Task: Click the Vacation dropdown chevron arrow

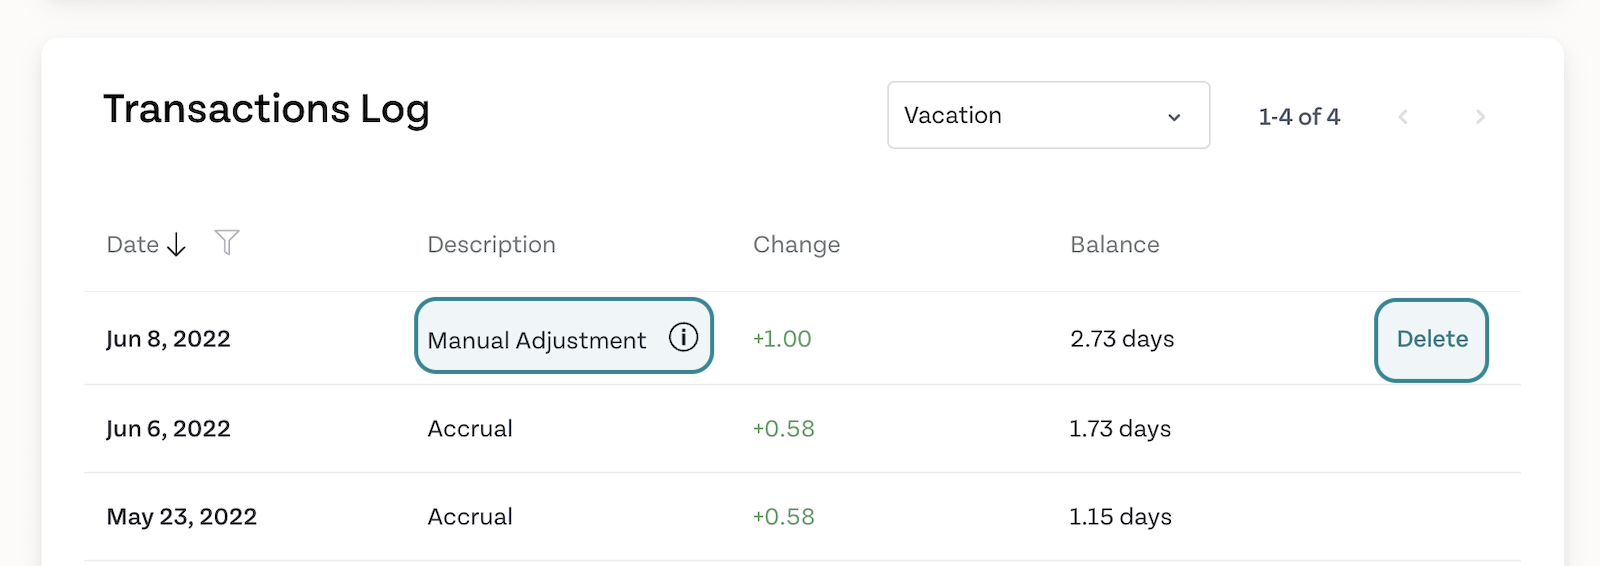Action: click(1174, 117)
